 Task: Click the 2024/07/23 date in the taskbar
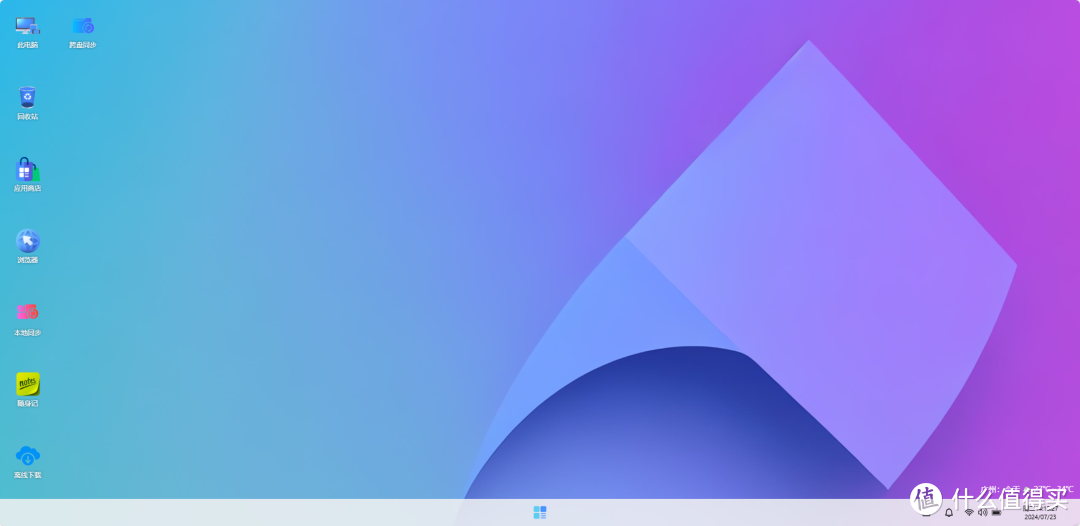tap(1039, 517)
